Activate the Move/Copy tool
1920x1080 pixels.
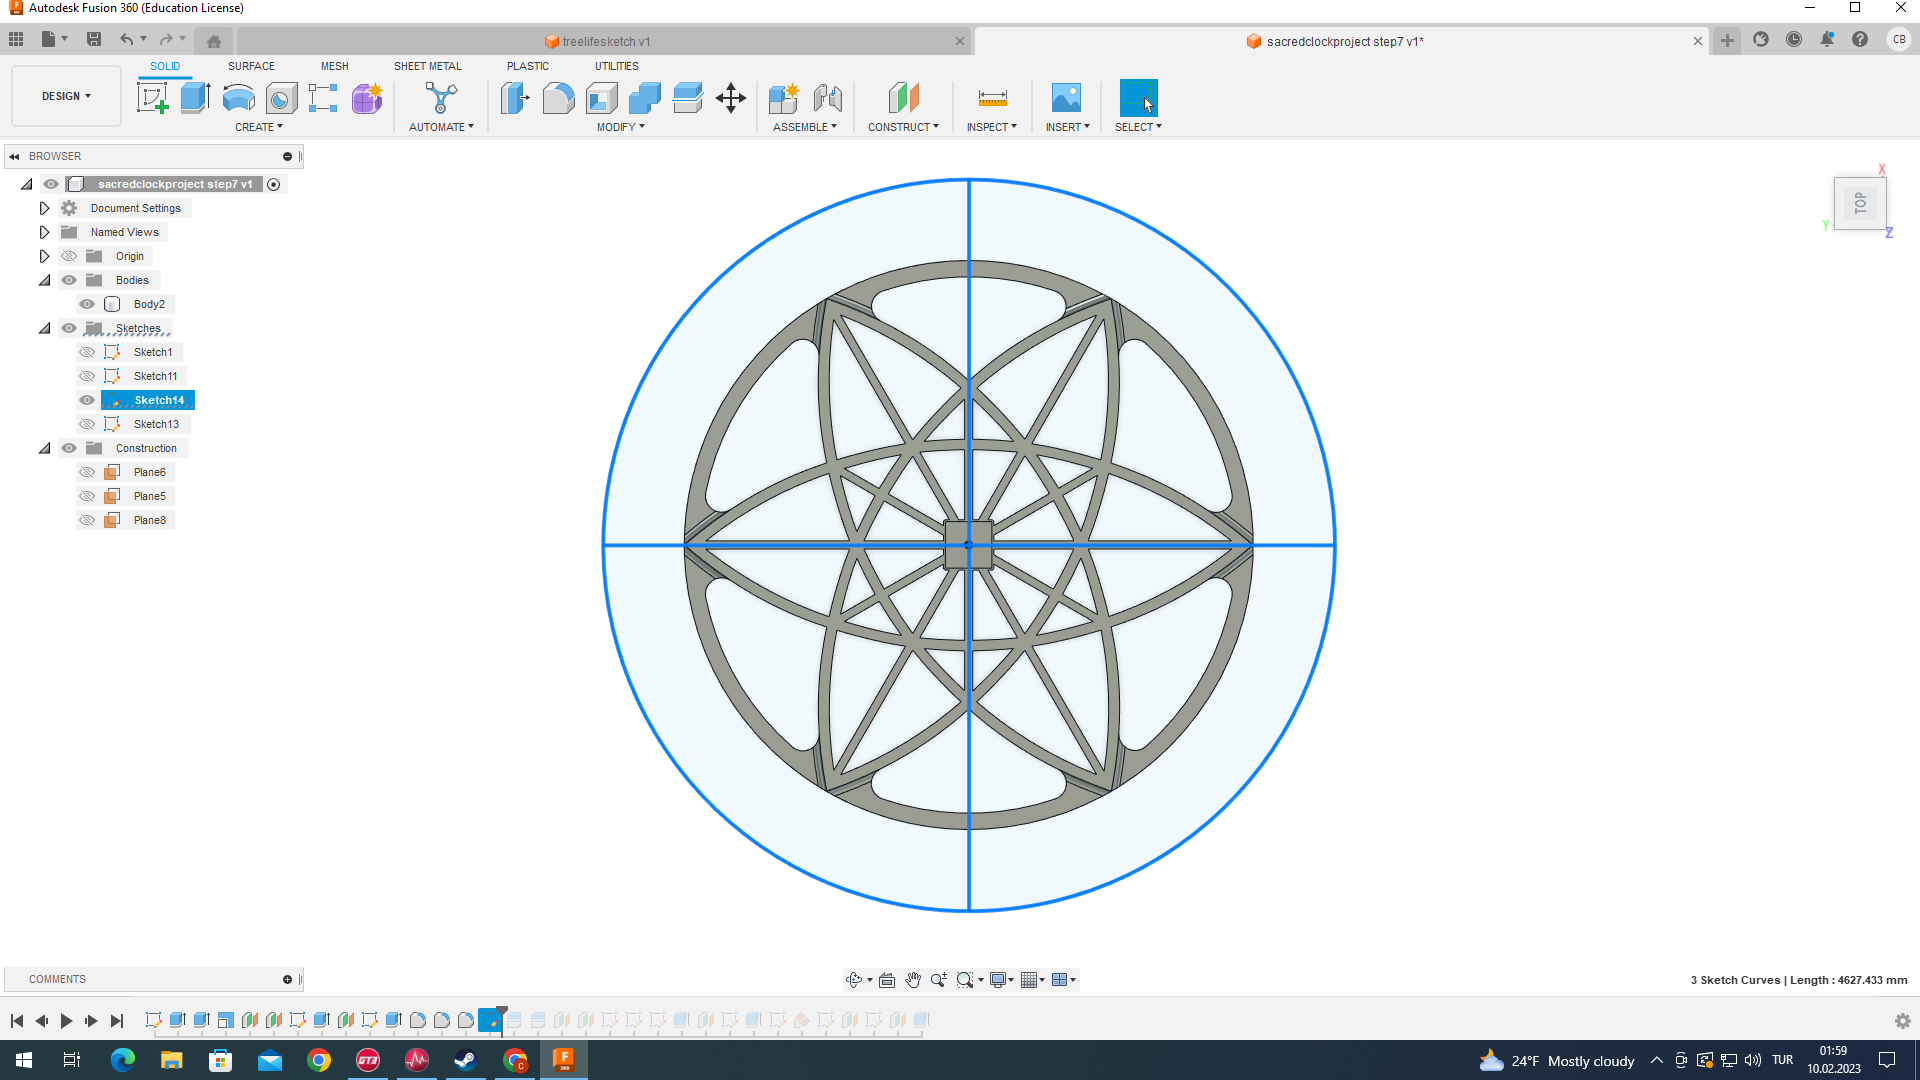coord(731,98)
